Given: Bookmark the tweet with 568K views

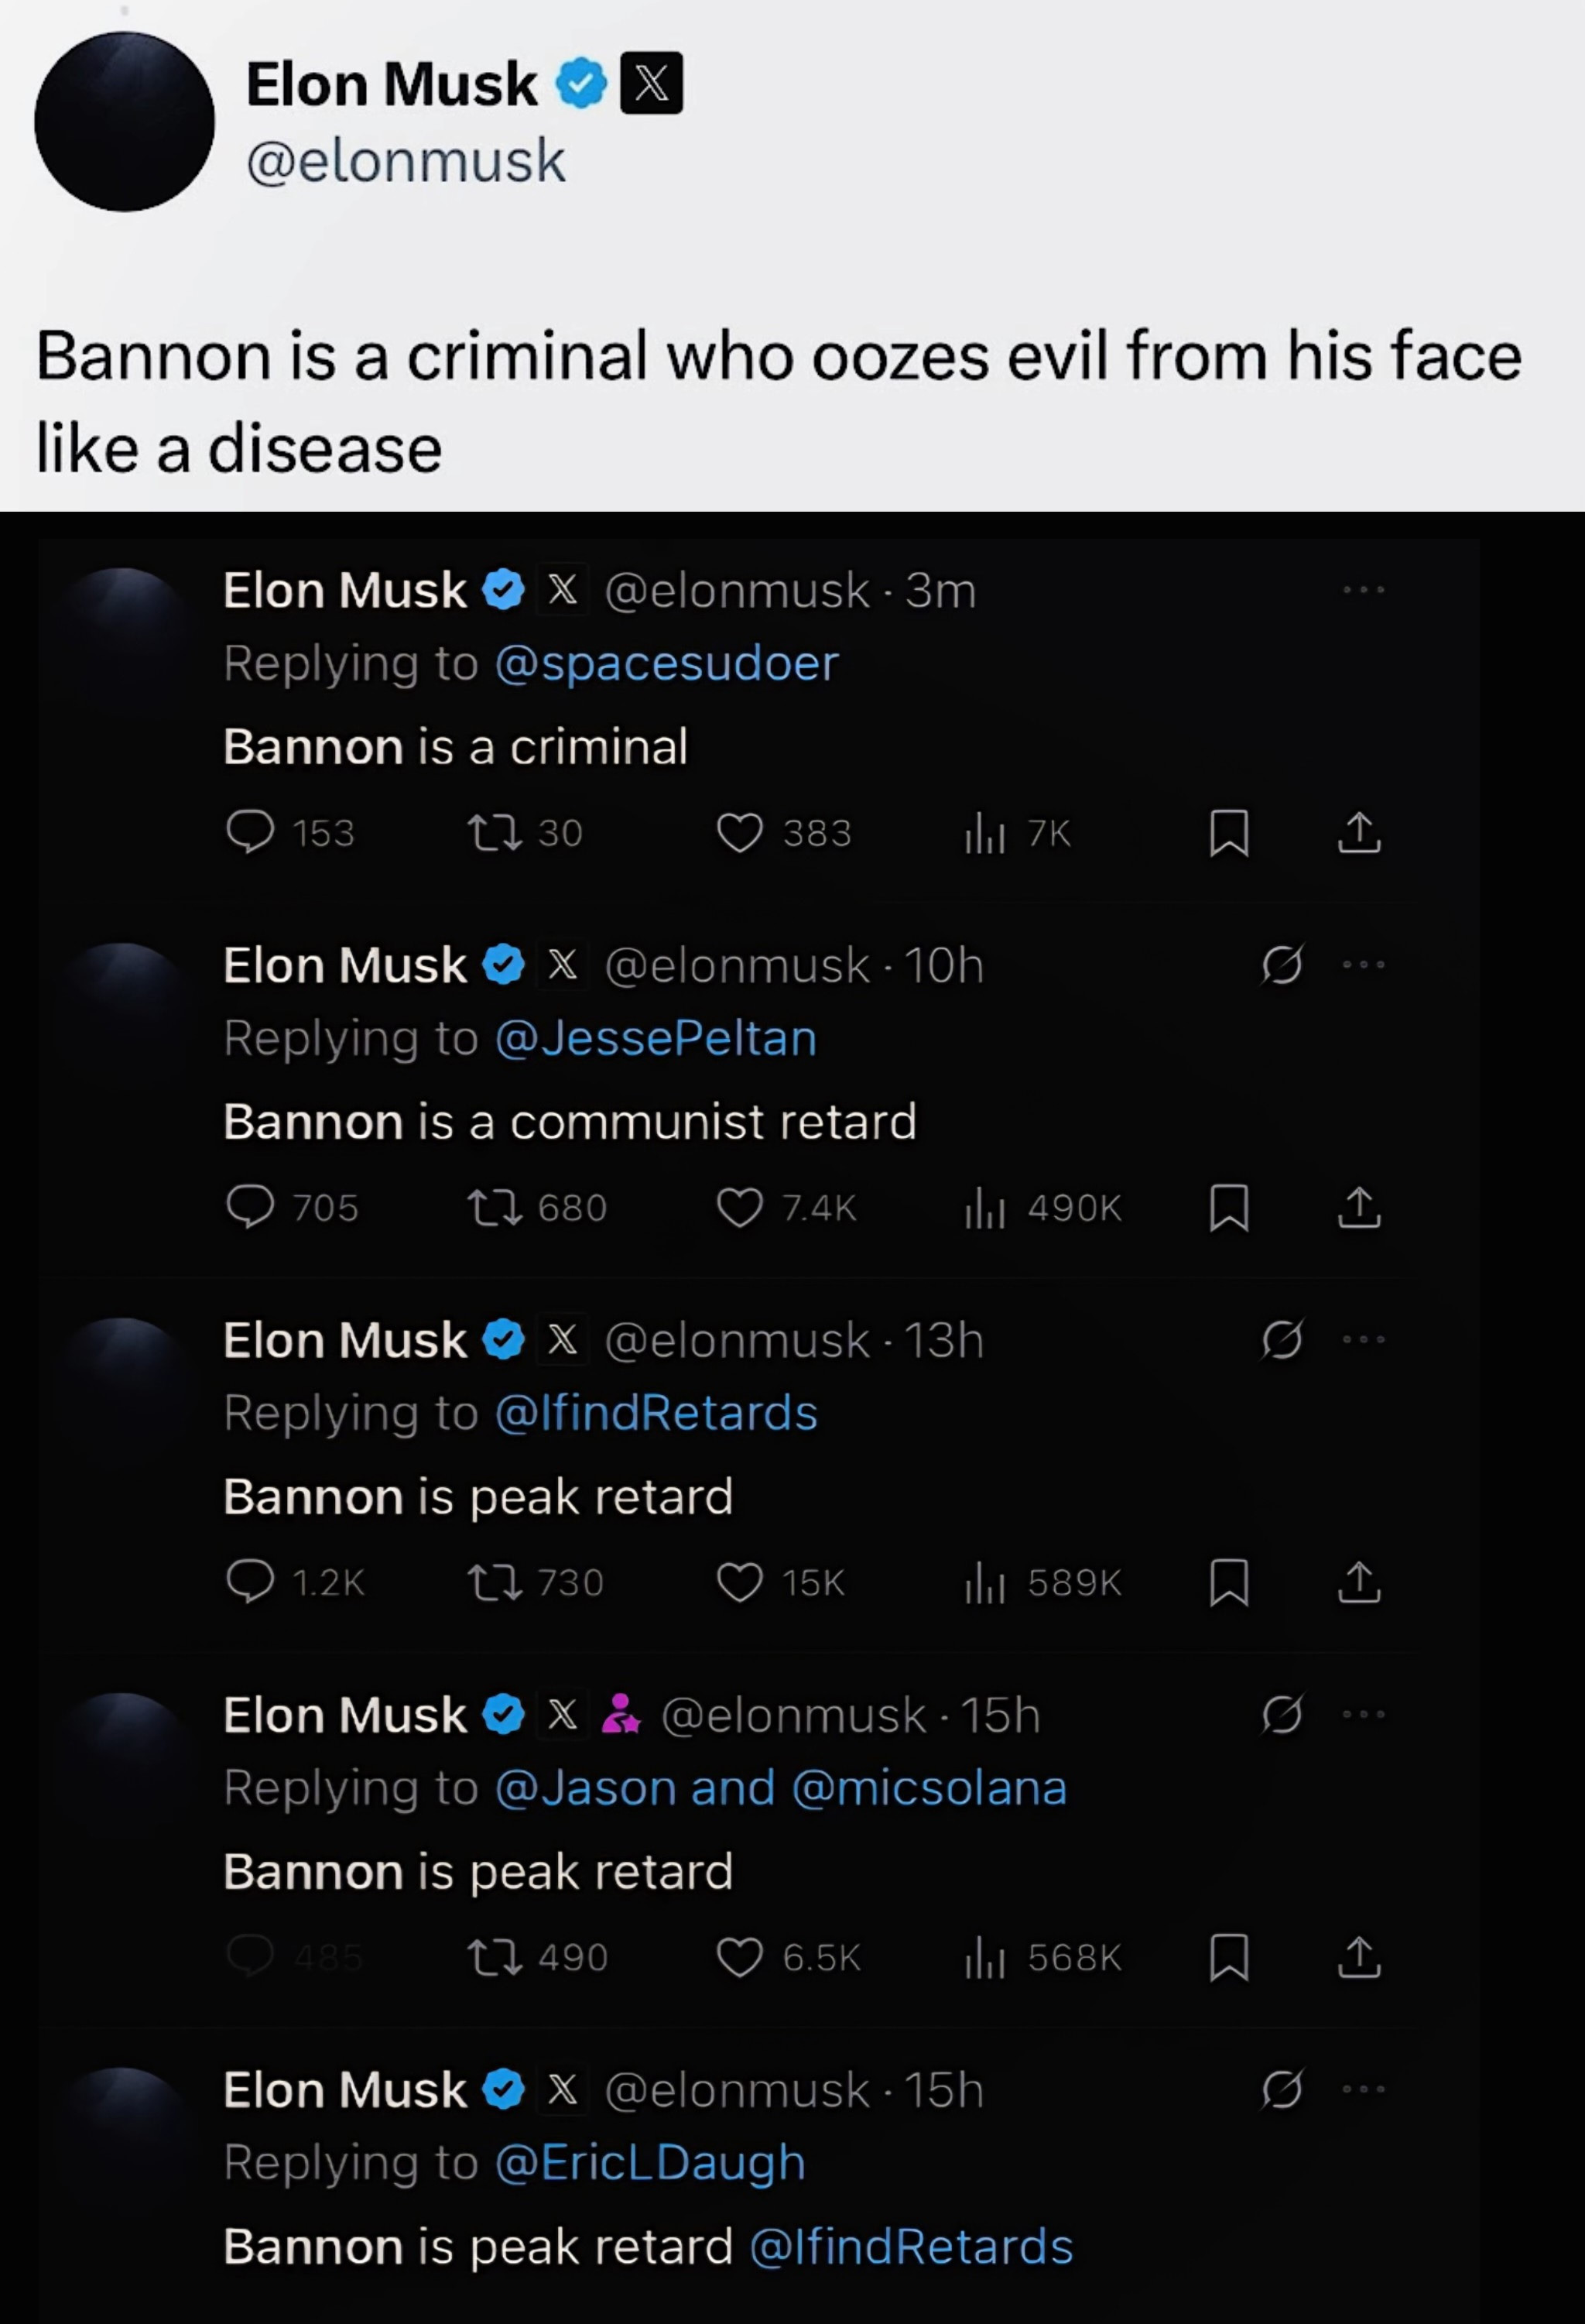Looking at the screenshot, I should point(1229,1957).
